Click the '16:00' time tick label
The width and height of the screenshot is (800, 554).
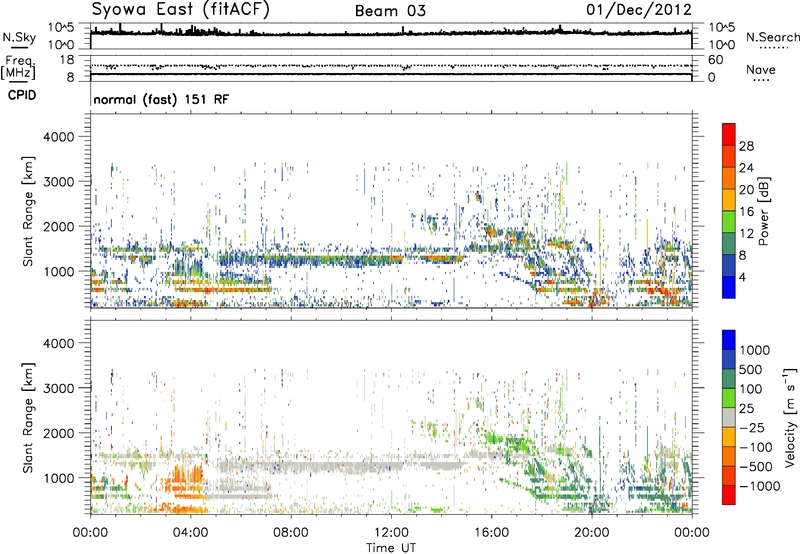click(x=491, y=533)
